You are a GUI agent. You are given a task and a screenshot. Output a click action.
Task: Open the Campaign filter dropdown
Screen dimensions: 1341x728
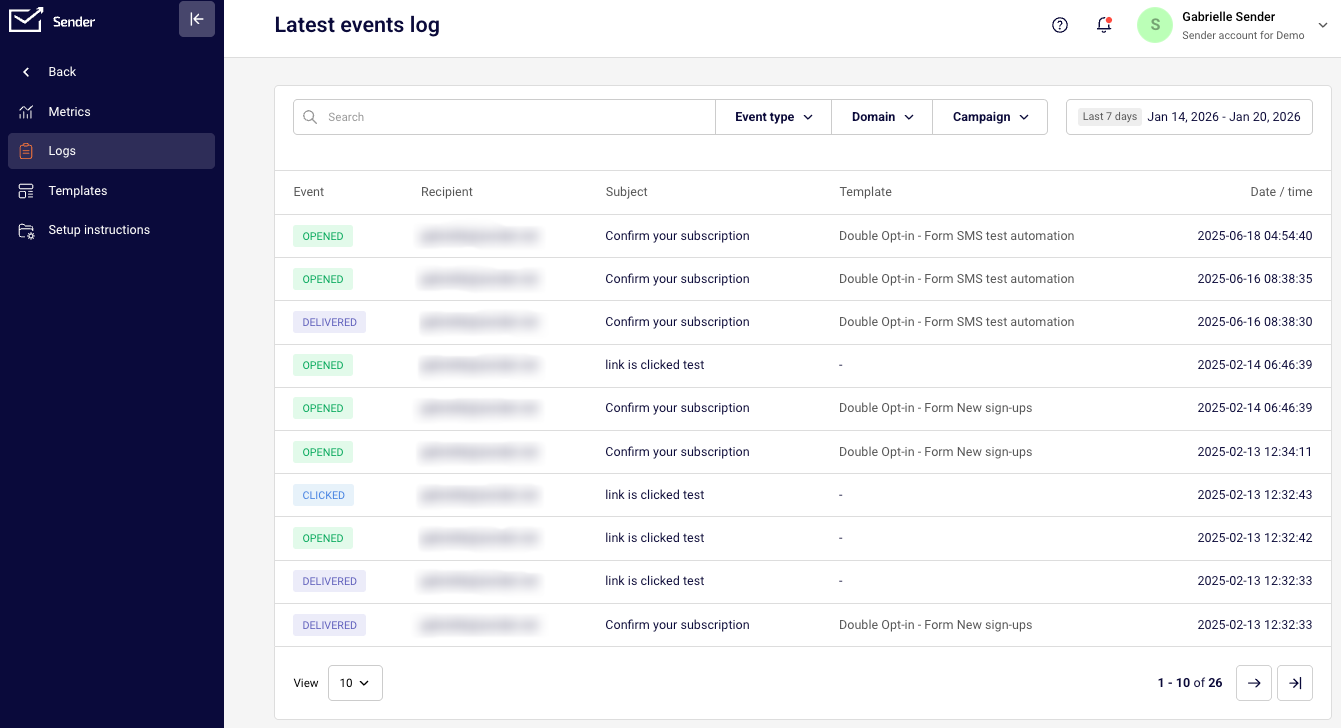(990, 117)
